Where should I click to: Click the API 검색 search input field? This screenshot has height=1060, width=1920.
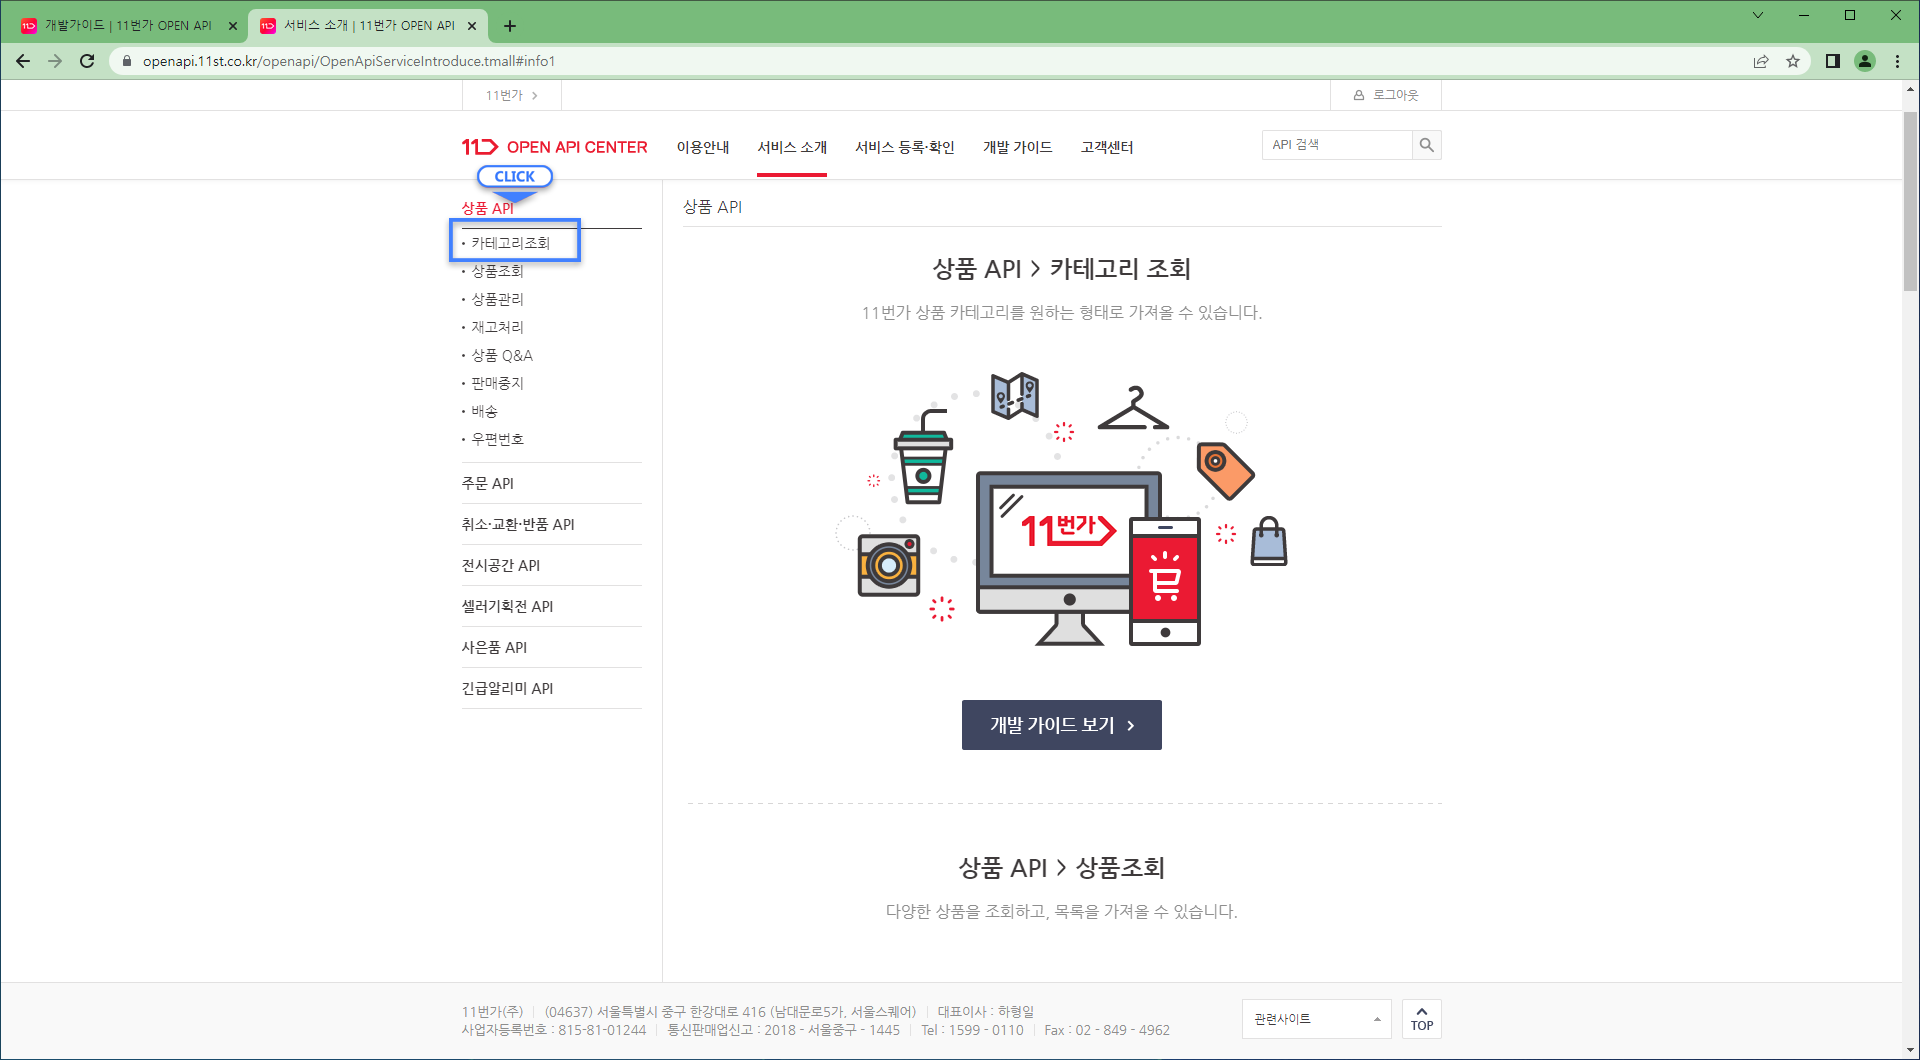1337,145
